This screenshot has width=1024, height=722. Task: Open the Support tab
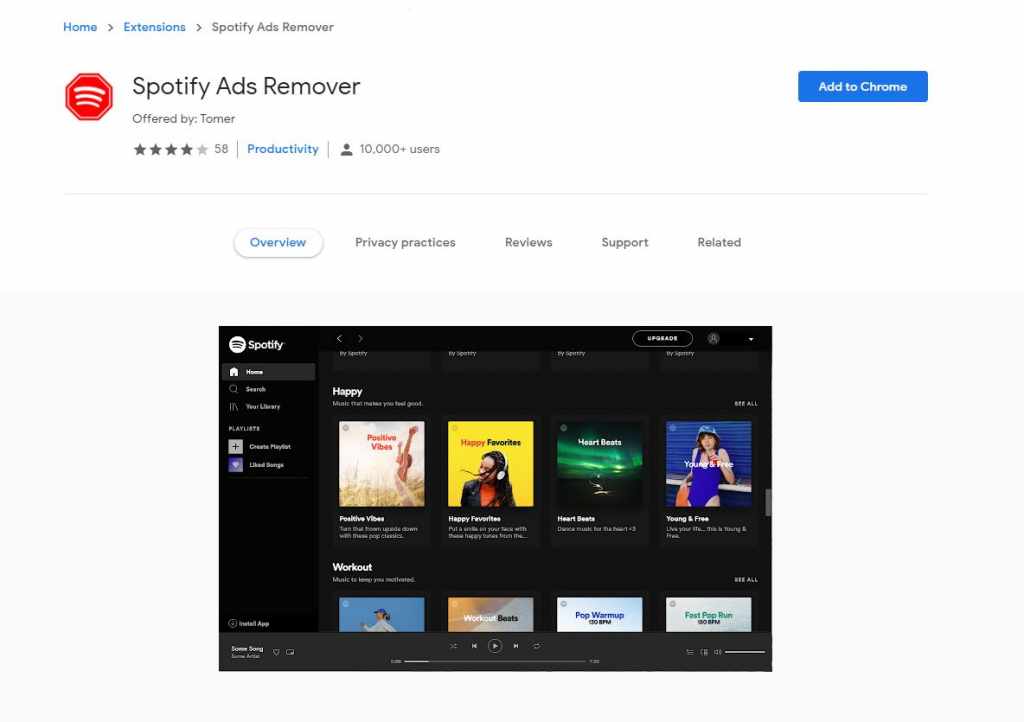[x=624, y=242]
